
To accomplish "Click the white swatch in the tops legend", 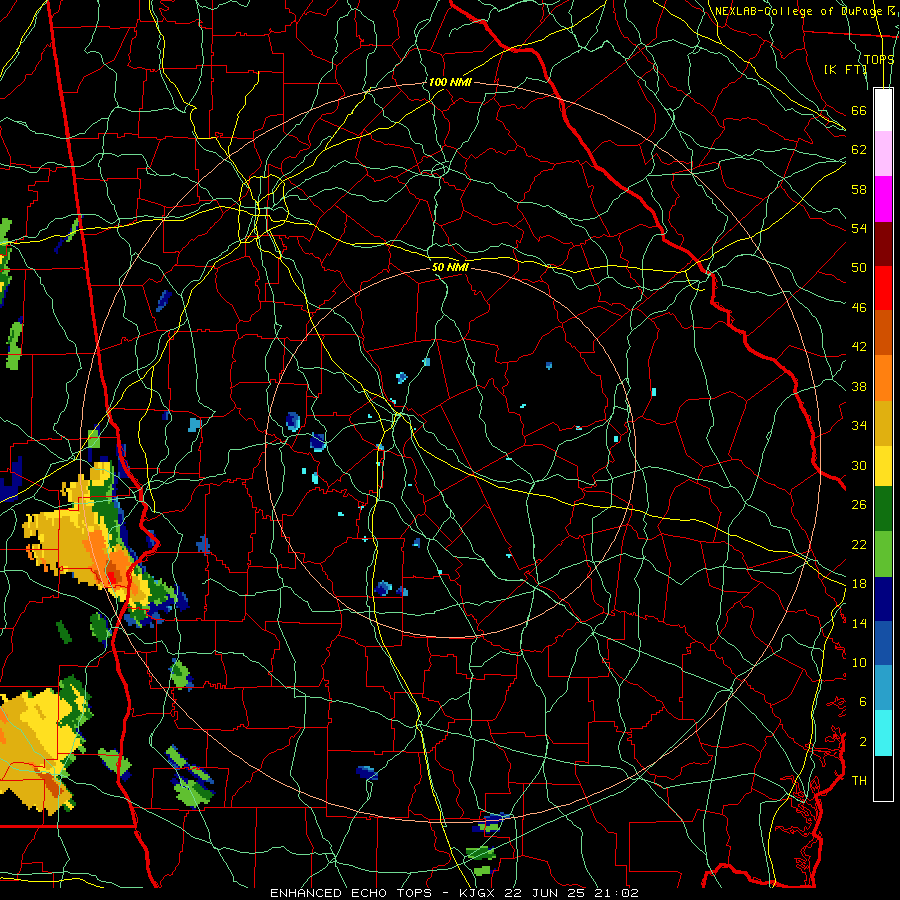I will click(883, 110).
